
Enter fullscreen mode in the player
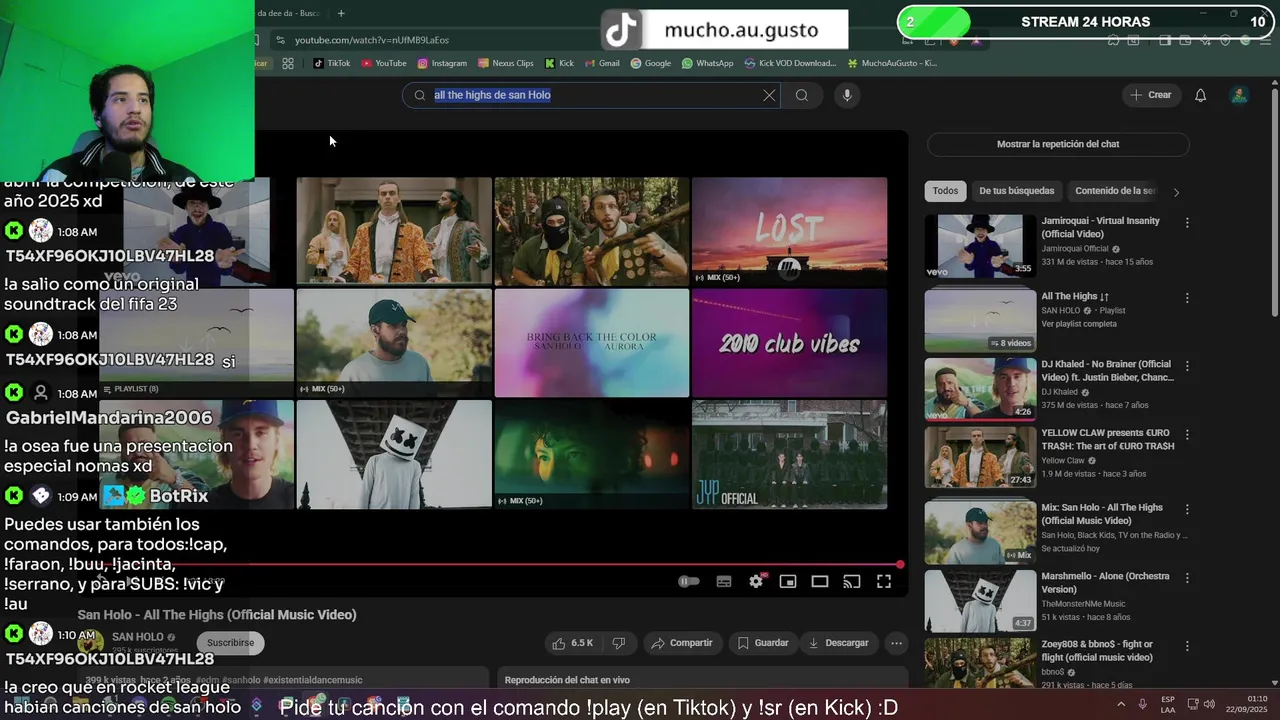pos(884,581)
